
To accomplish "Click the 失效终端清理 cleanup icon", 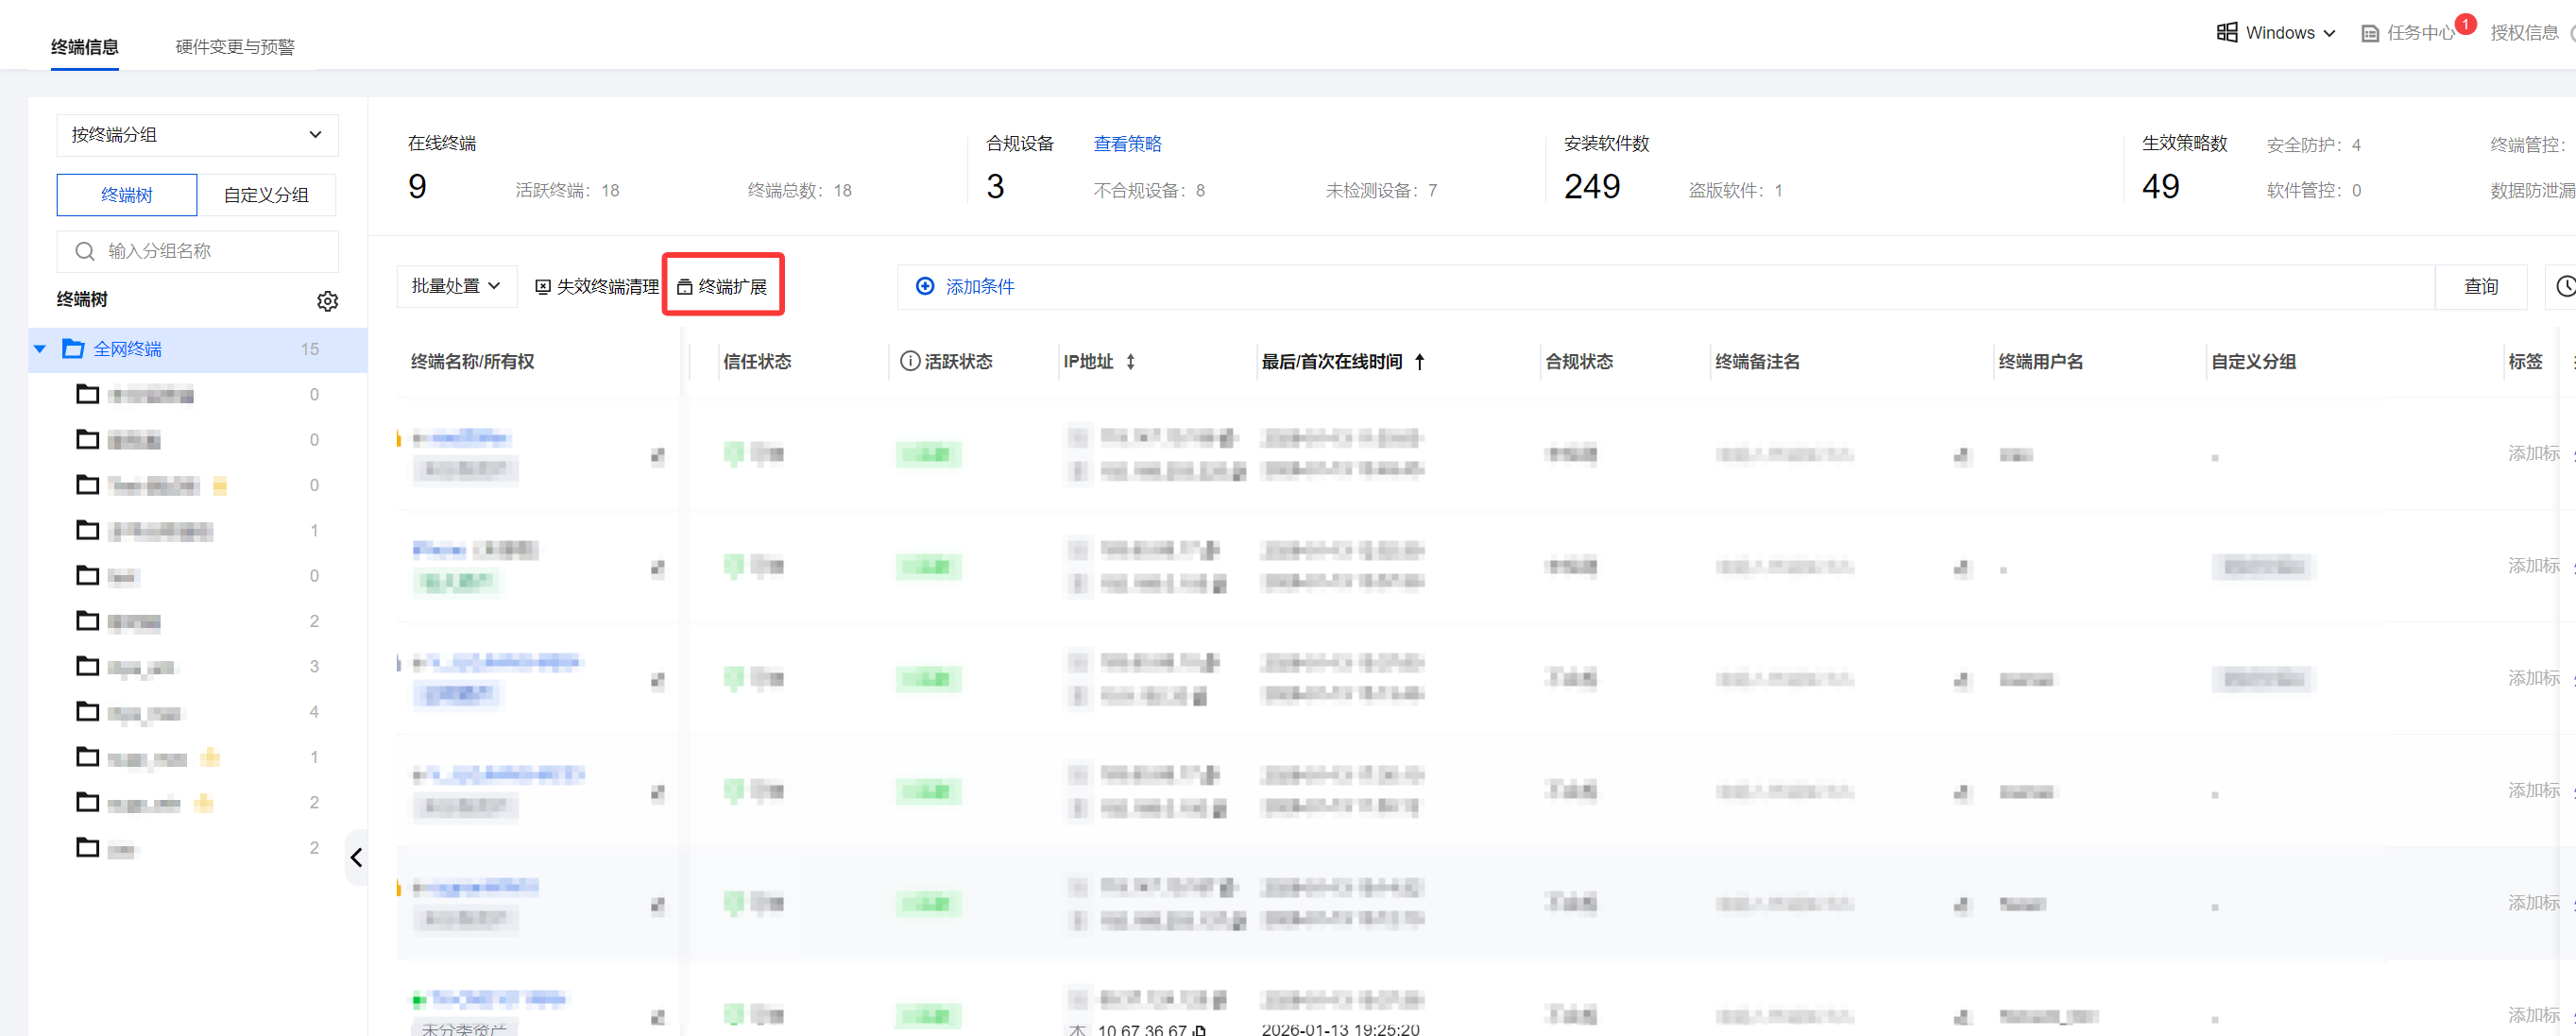I will coord(543,287).
